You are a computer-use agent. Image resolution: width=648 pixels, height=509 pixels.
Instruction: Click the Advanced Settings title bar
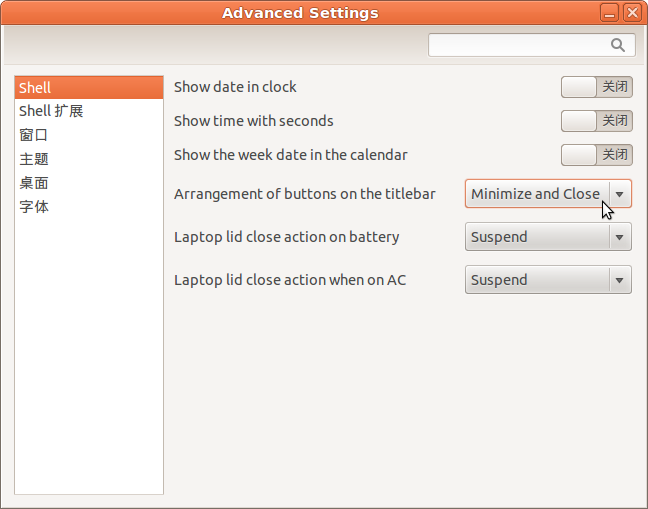pyautogui.click(x=300, y=13)
